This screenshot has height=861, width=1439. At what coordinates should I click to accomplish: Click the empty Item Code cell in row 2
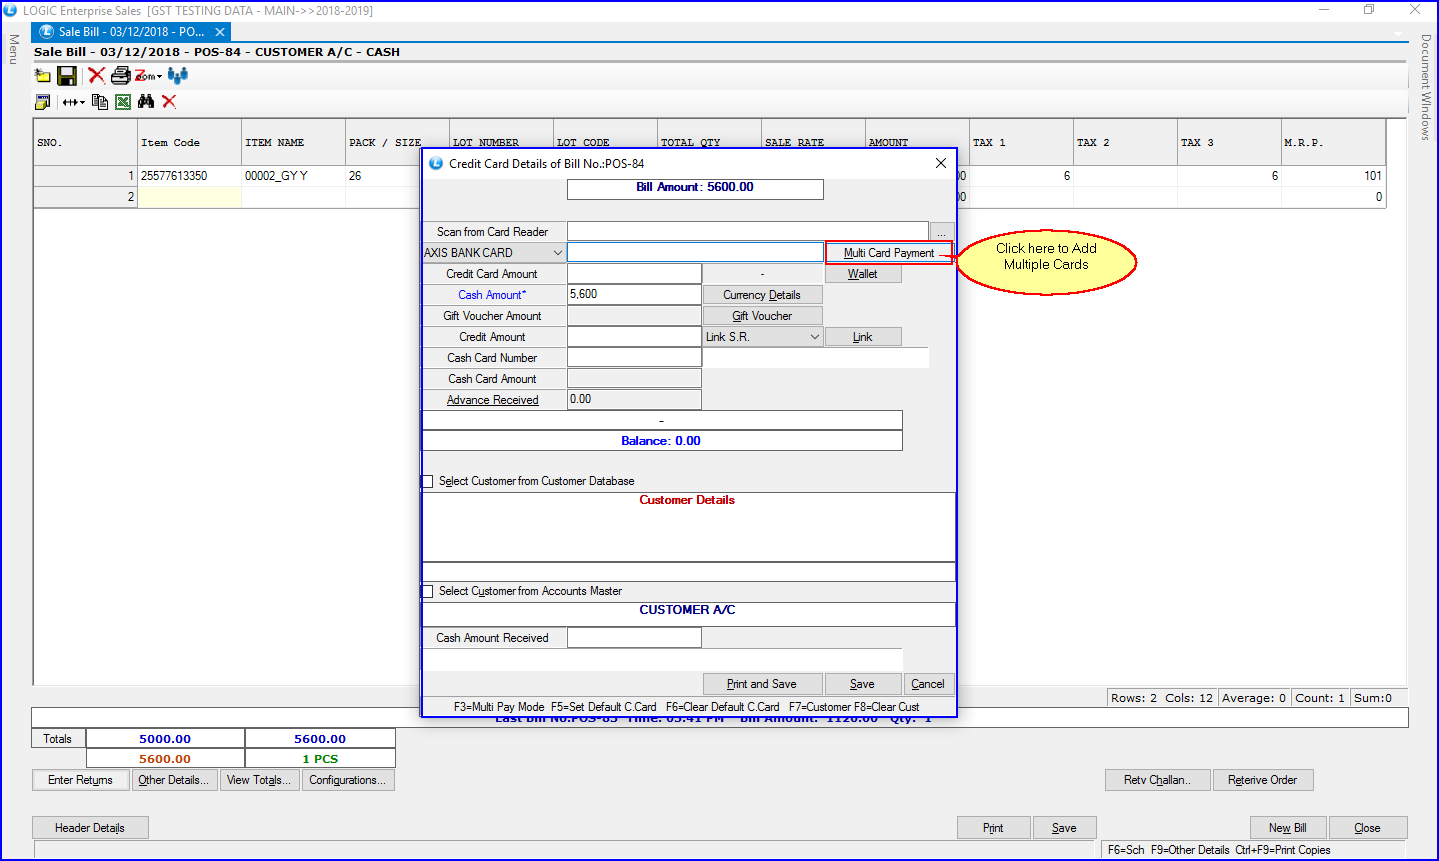point(189,197)
